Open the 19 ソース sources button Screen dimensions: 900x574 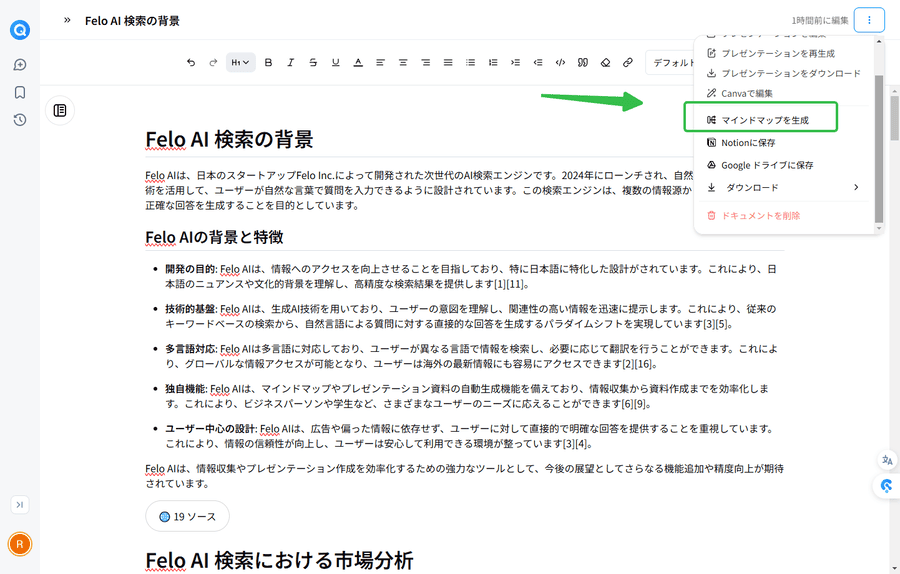click(x=188, y=516)
